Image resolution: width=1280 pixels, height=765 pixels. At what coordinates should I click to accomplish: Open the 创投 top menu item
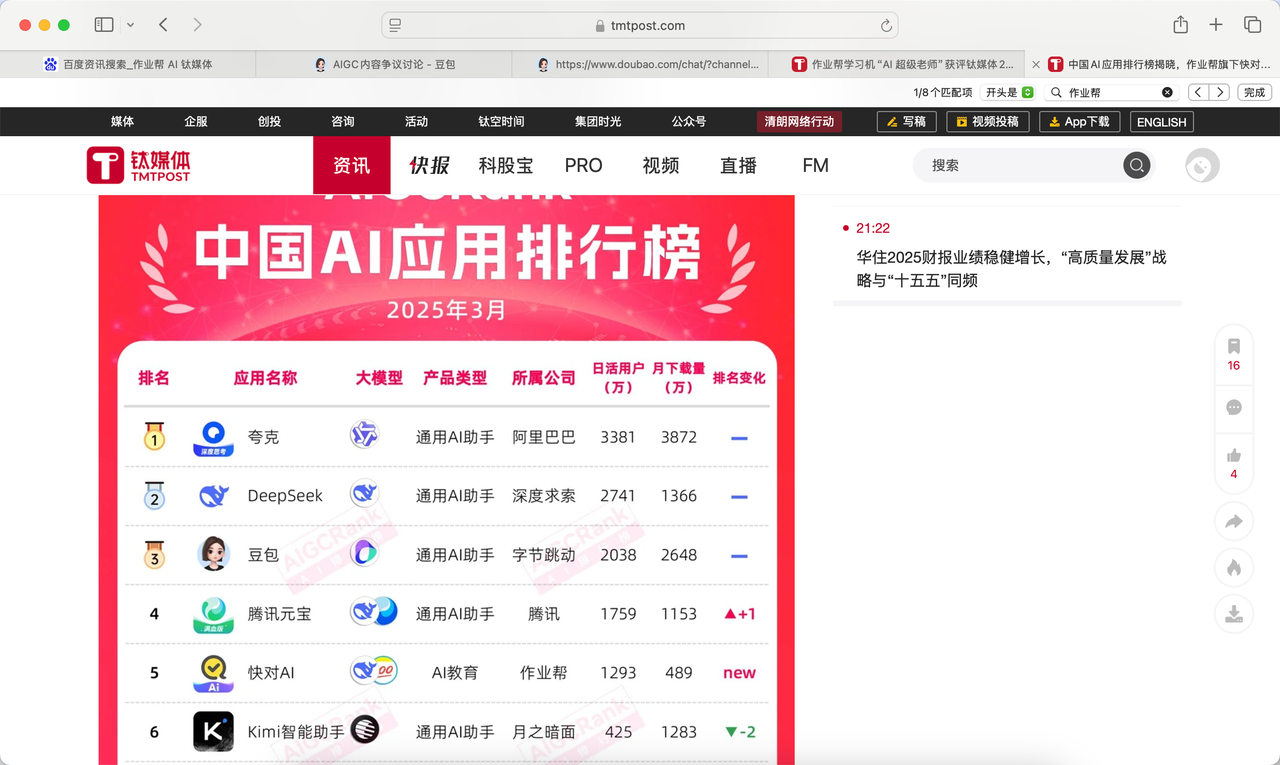[269, 121]
